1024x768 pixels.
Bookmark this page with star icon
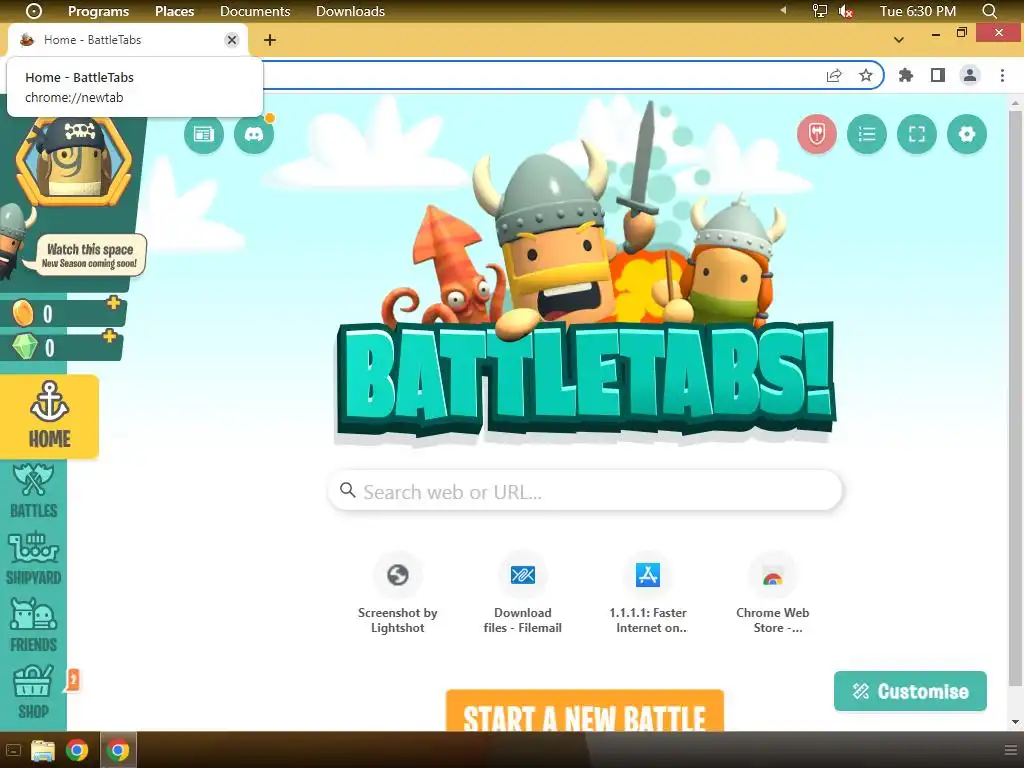[866, 76]
